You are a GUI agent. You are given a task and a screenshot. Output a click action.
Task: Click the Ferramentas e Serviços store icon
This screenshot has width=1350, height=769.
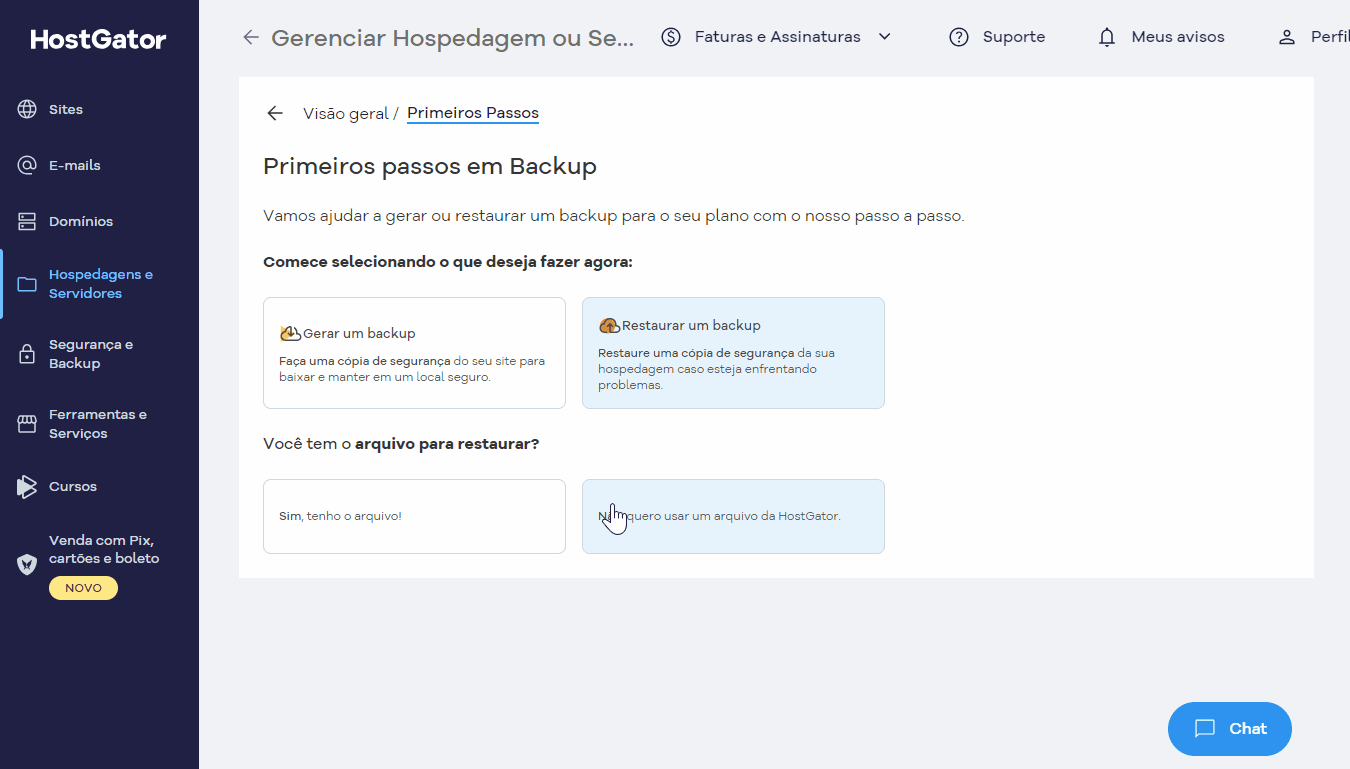coord(27,424)
